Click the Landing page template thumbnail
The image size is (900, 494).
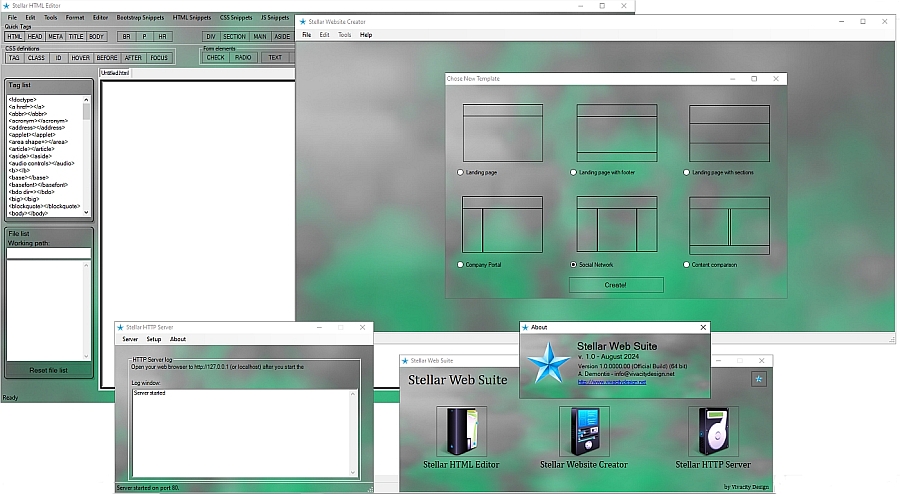point(503,133)
